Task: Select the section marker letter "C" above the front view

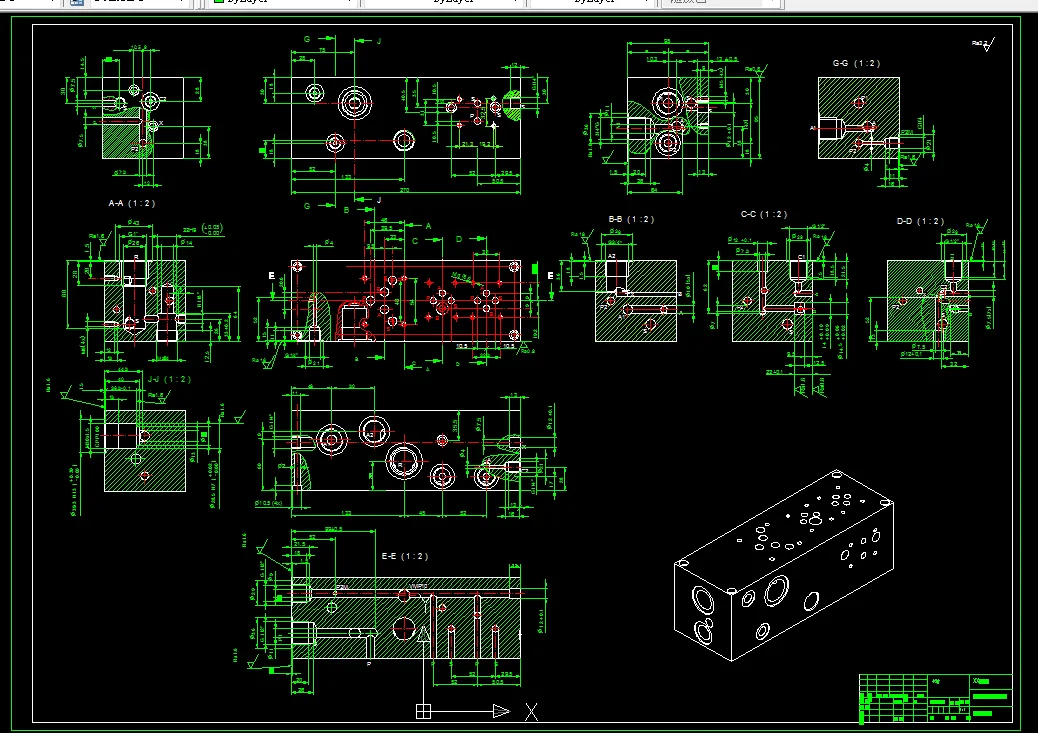Action: (415, 241)
